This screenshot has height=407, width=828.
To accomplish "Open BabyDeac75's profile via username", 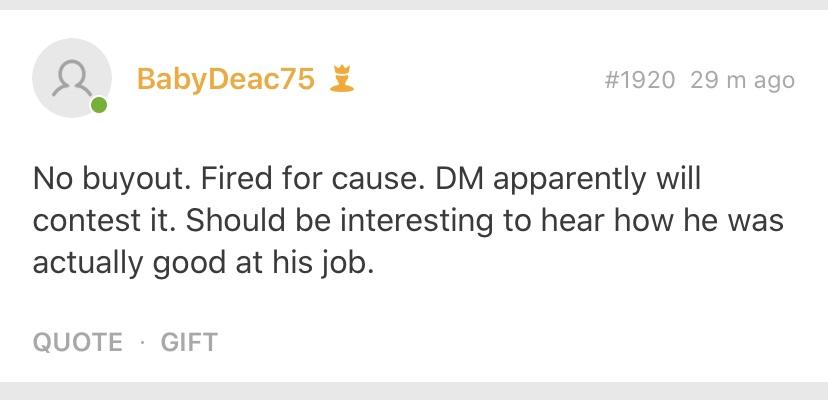I will [225, 80].
